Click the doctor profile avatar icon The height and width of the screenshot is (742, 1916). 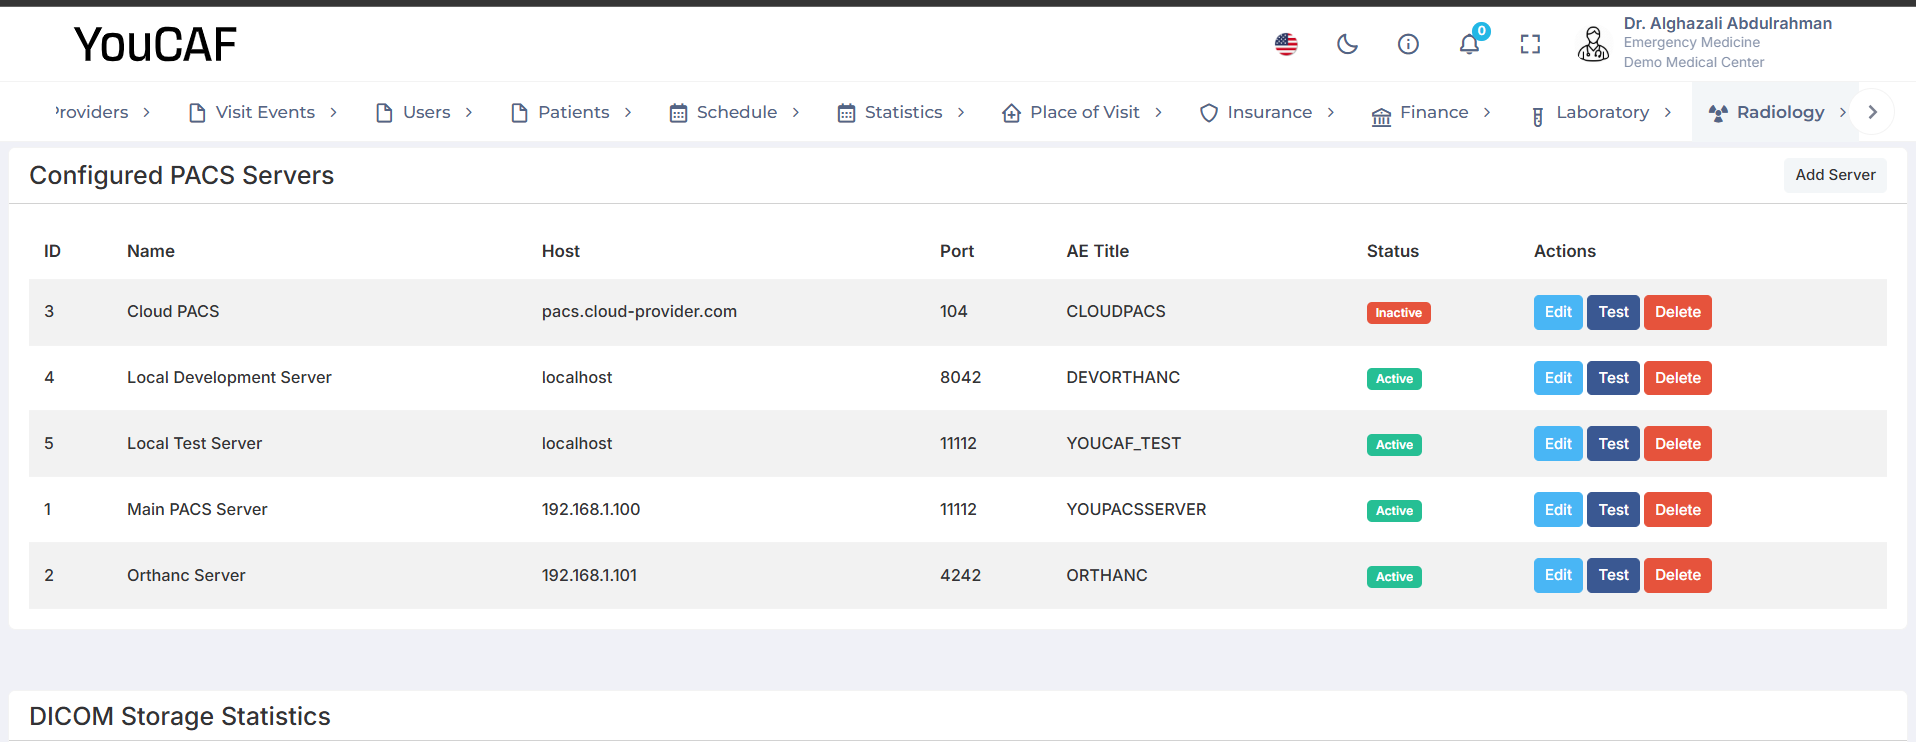click(1593, 44)
